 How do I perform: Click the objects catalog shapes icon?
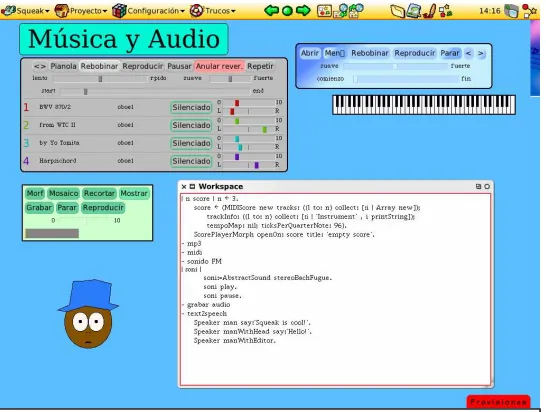pos(445,11)
